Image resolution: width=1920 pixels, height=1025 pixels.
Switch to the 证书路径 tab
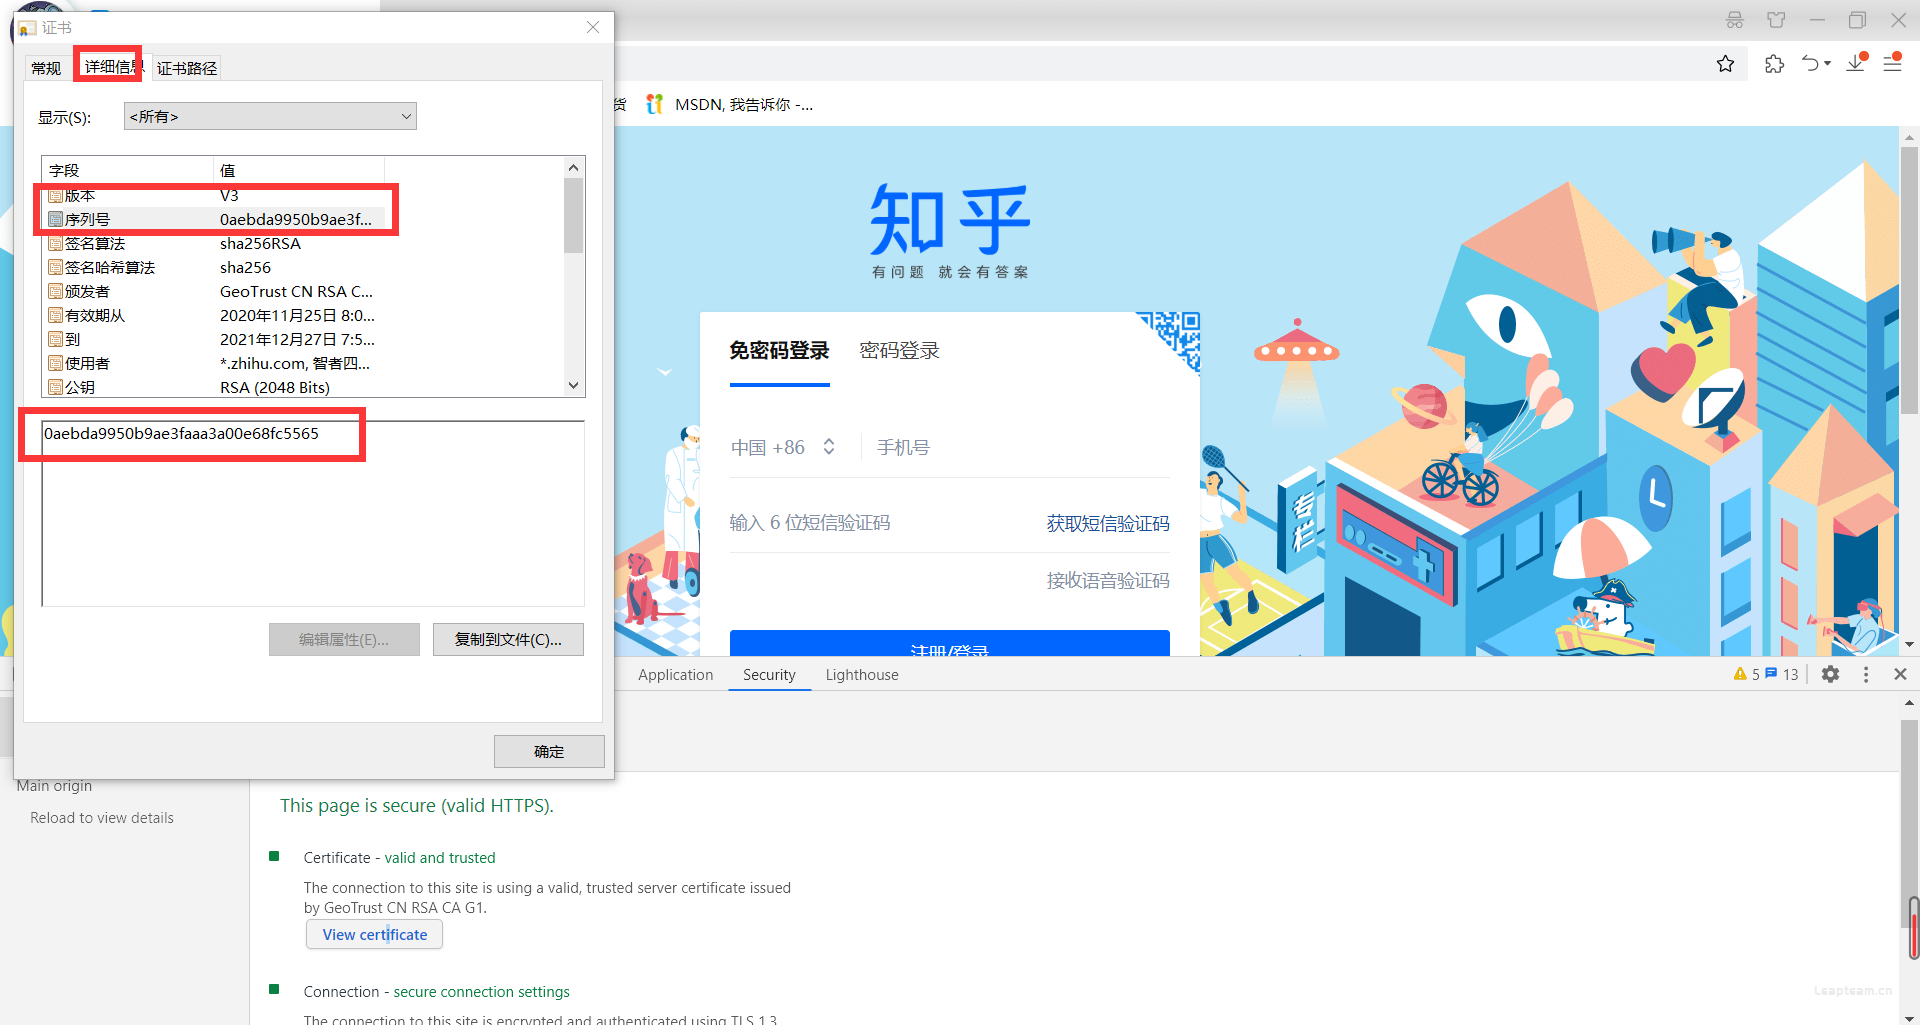pos(187,68)
